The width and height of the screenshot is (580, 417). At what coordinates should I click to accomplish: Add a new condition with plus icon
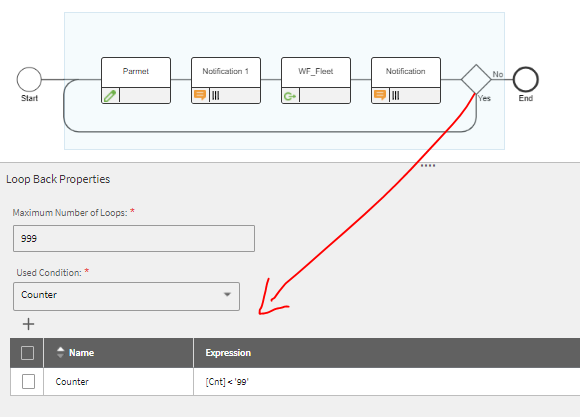pos(28,324)
